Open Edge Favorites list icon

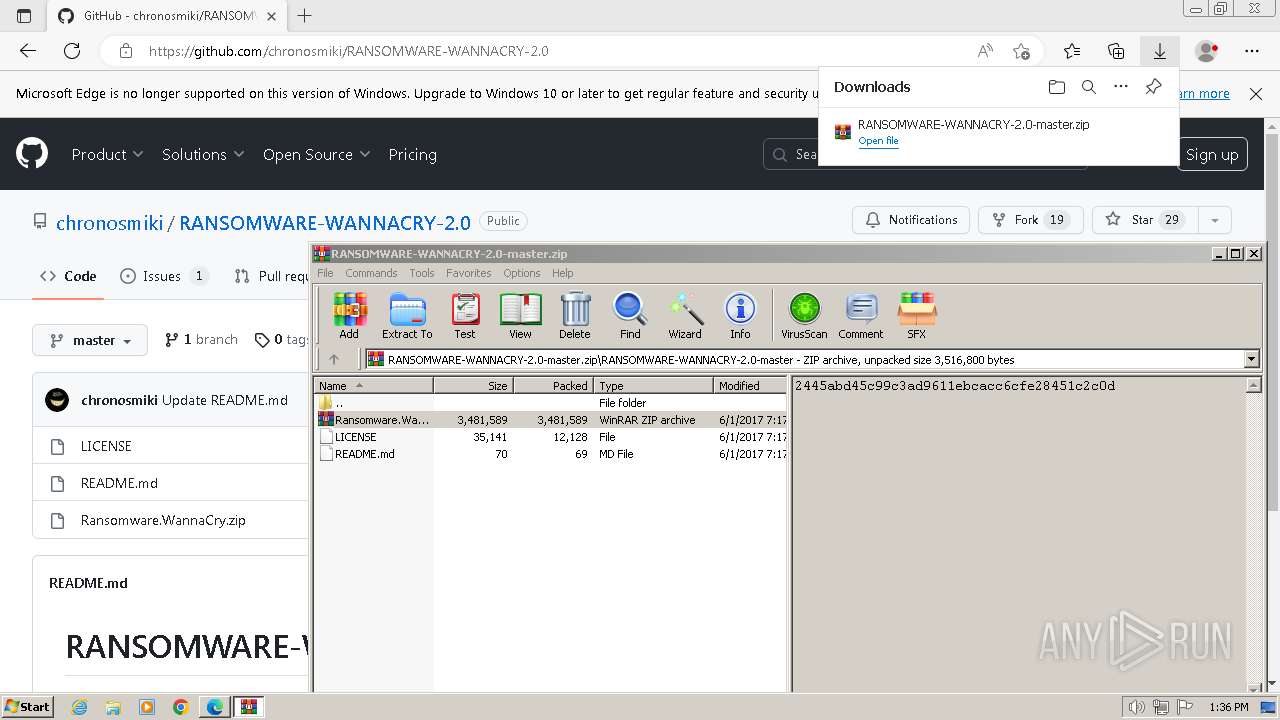(x=1072, y=51)
